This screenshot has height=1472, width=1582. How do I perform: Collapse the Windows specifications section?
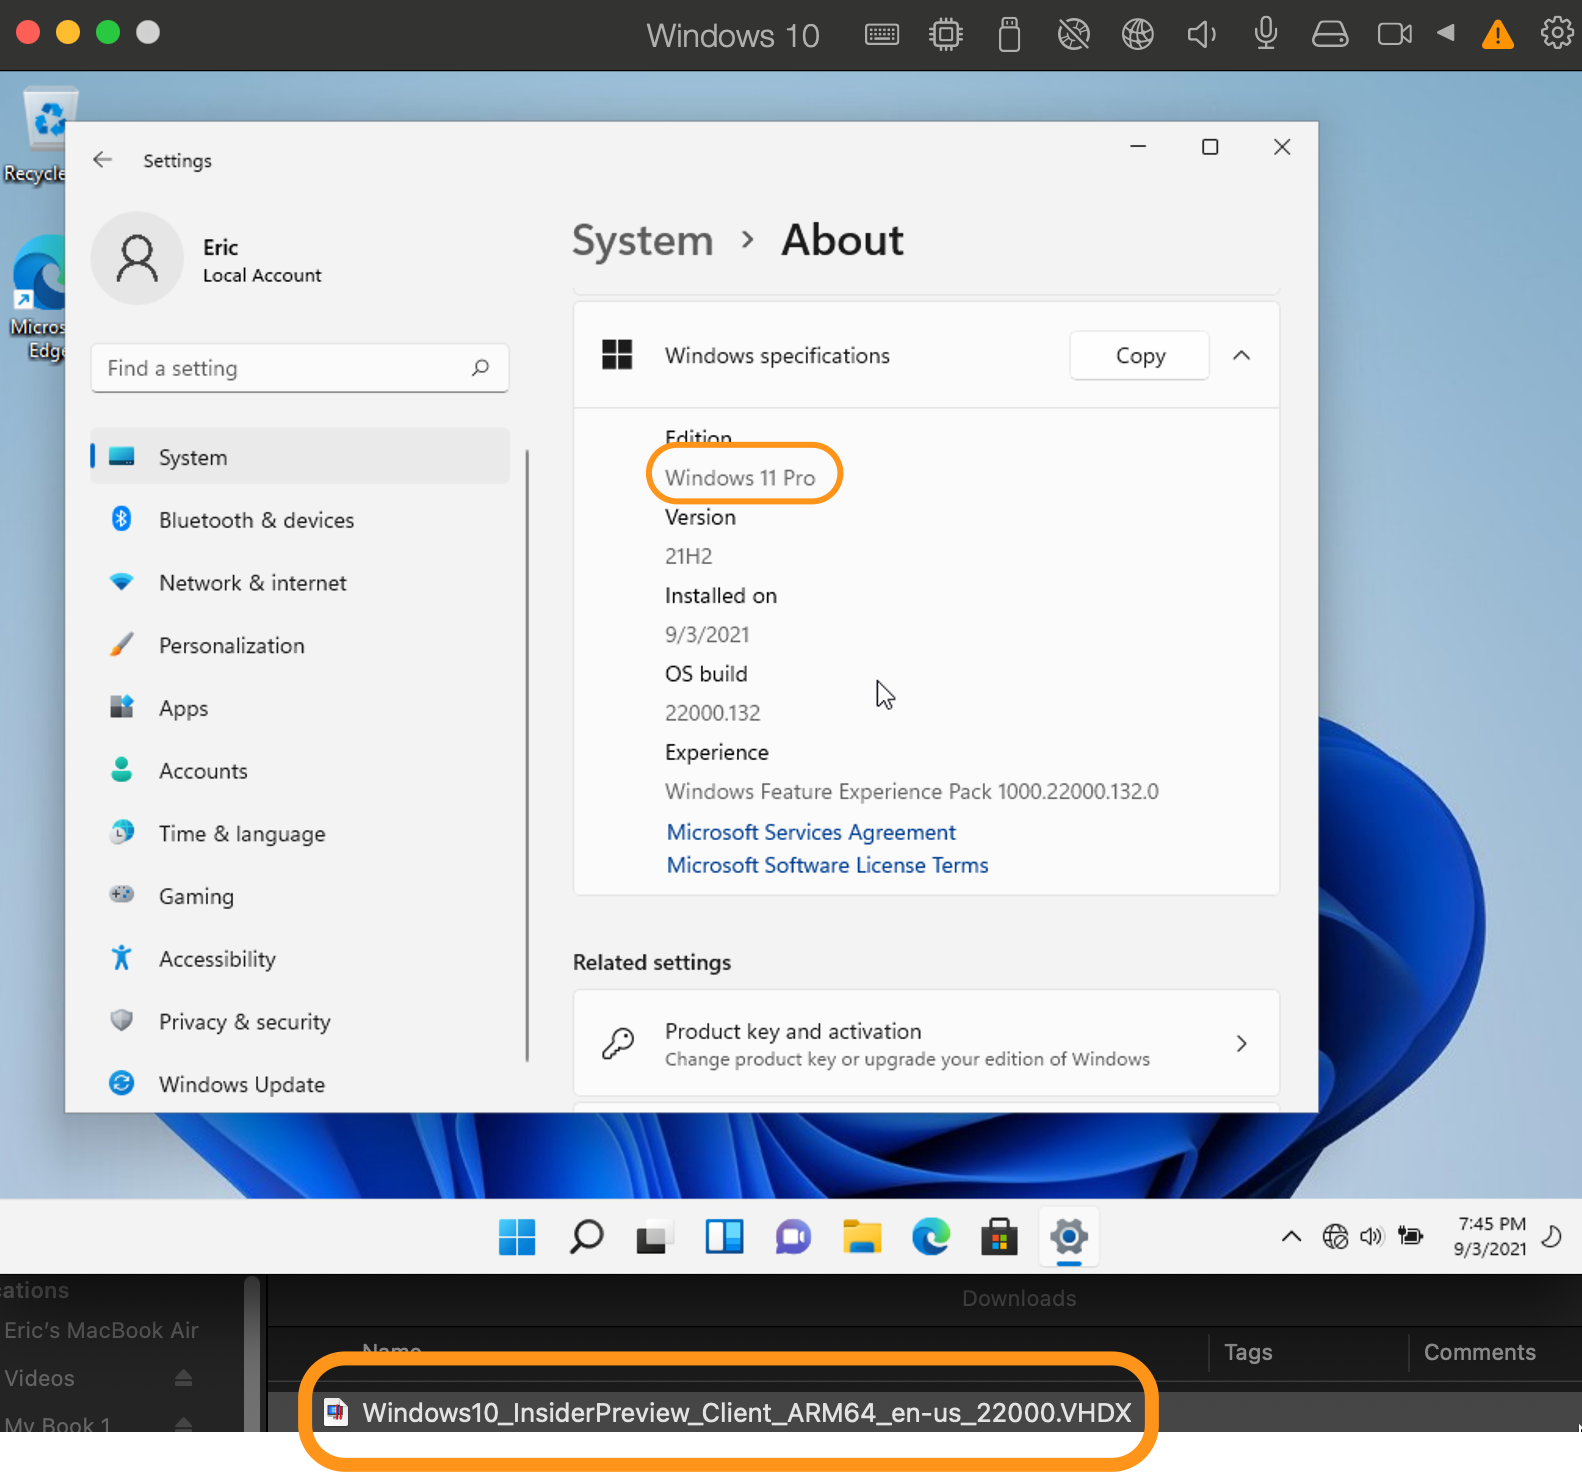[1241, 356]
